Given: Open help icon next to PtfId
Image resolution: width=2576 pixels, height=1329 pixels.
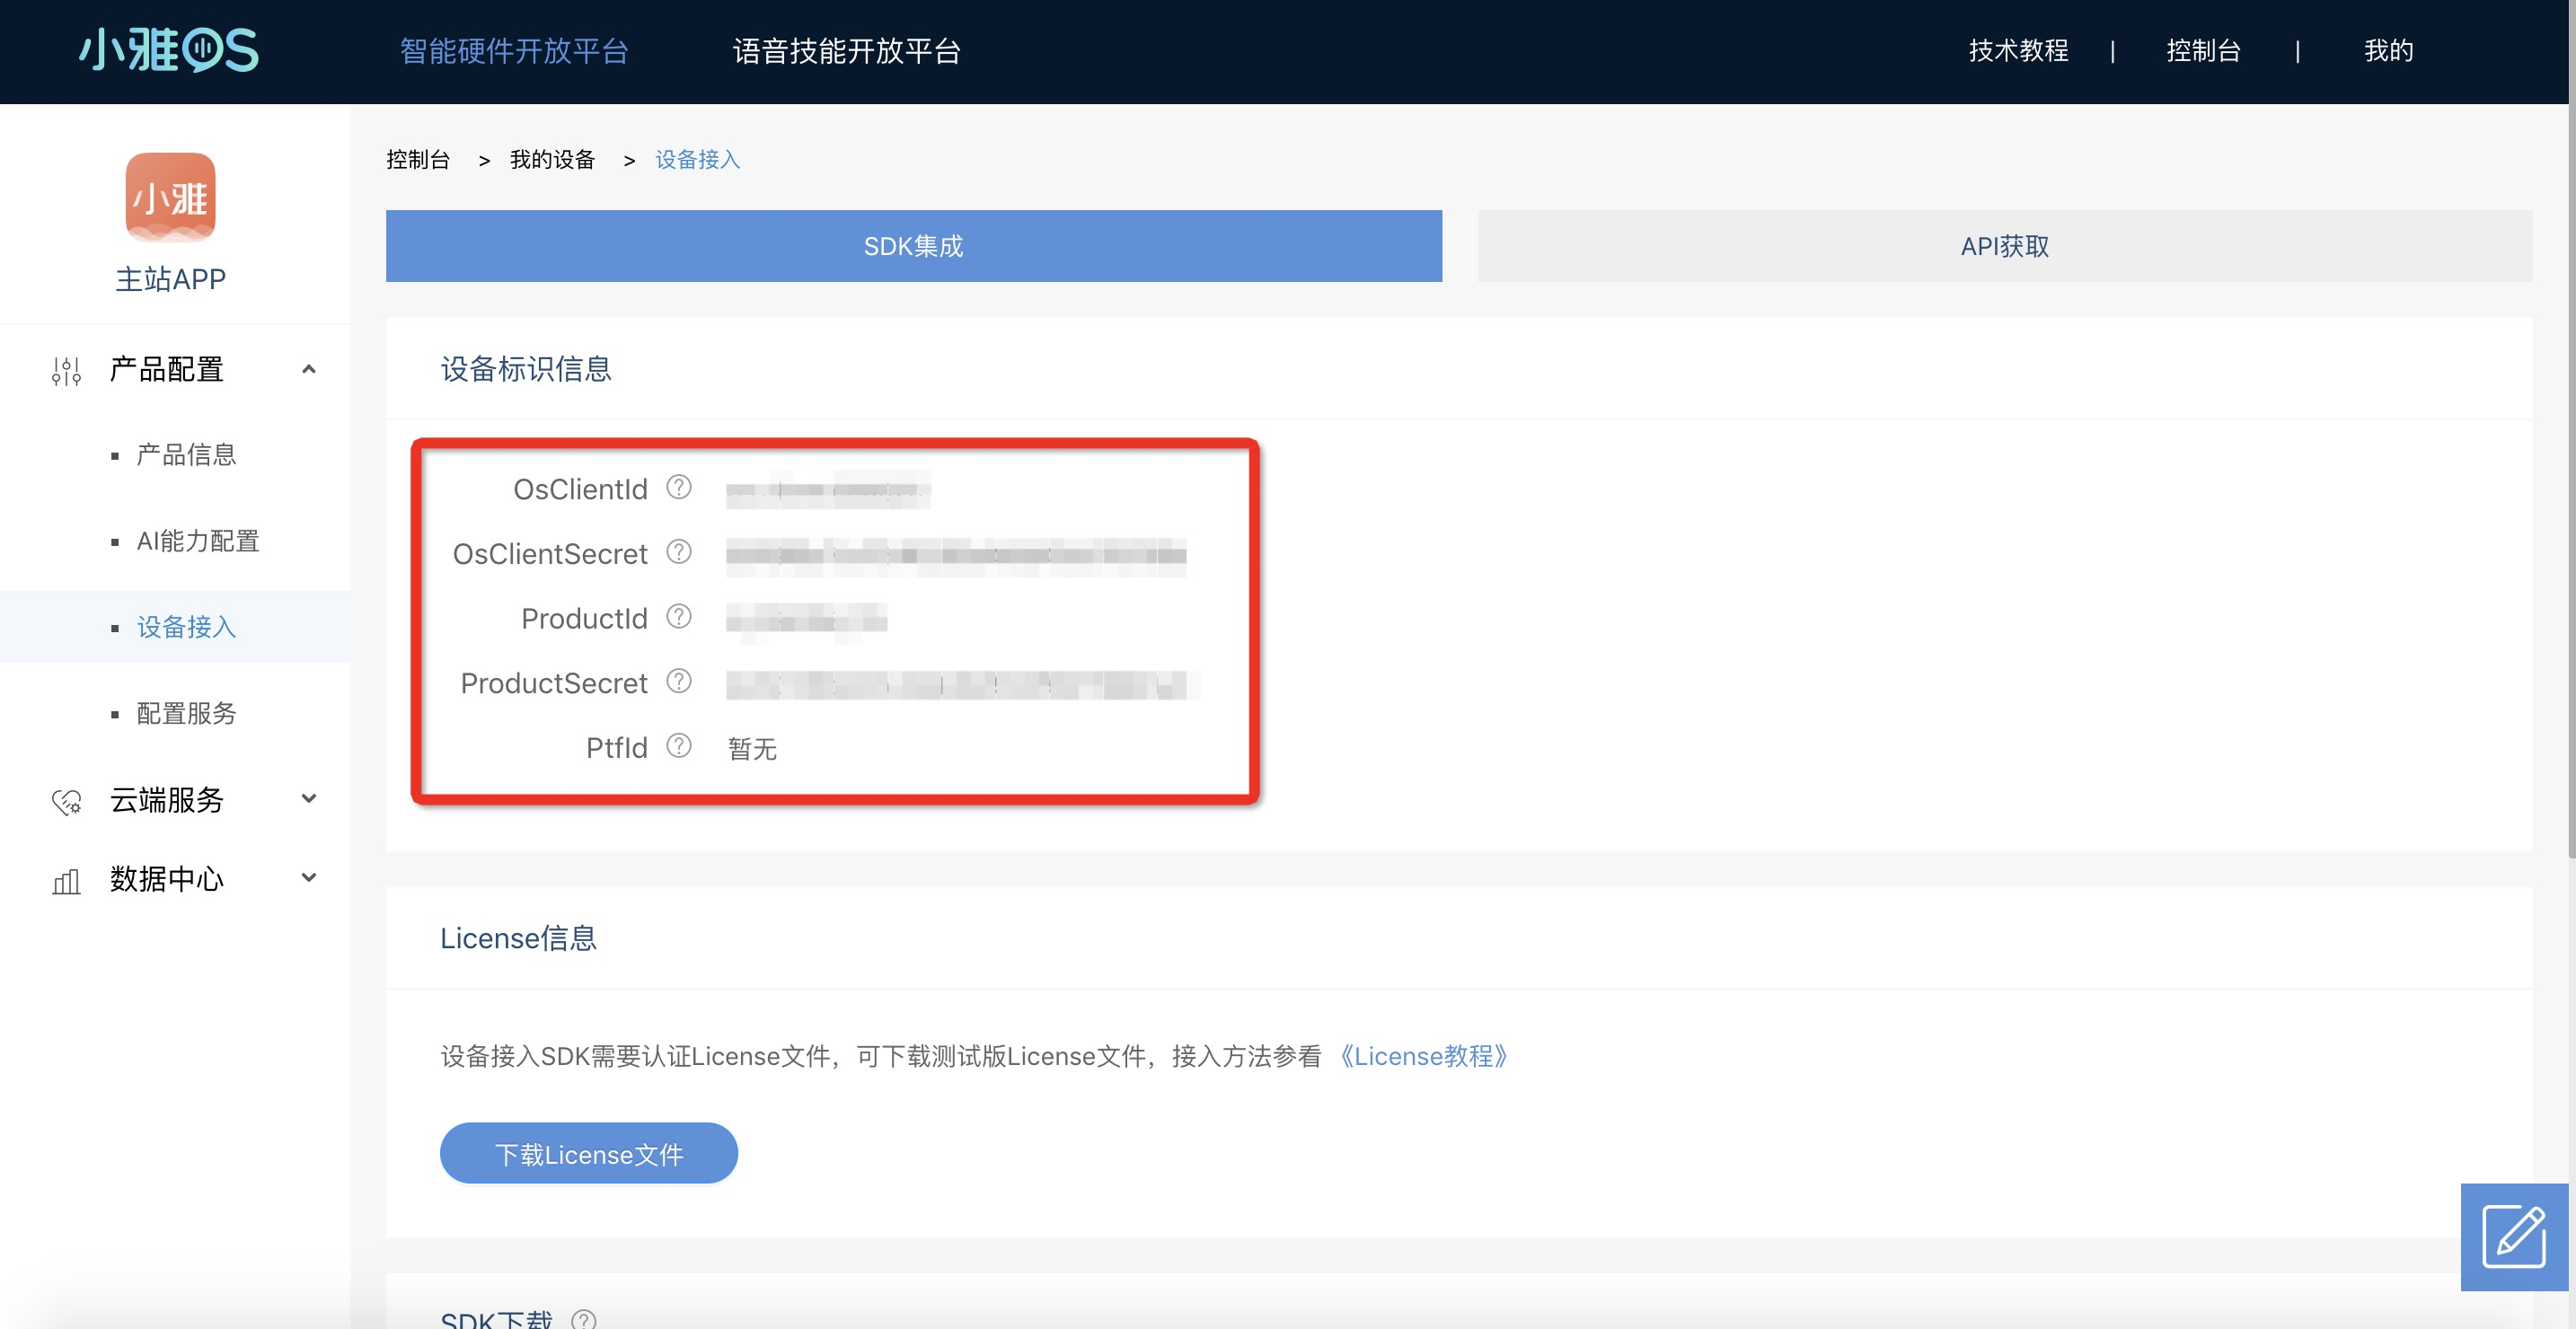Looking at the screenshot, I should (x=679, y=746).
